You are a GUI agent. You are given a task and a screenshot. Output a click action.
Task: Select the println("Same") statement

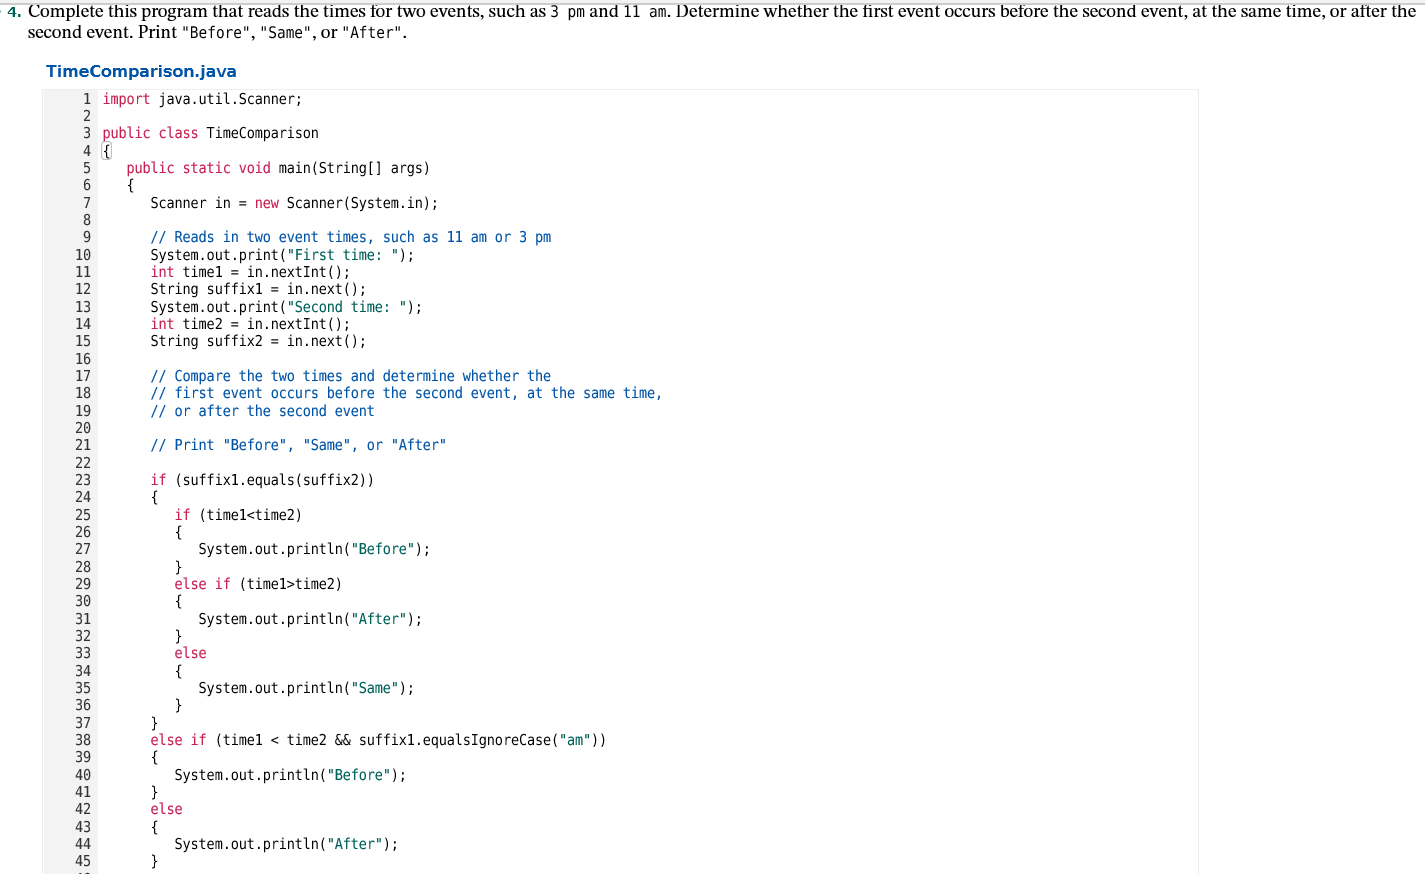pyautogui.click(x=306, y=687)
